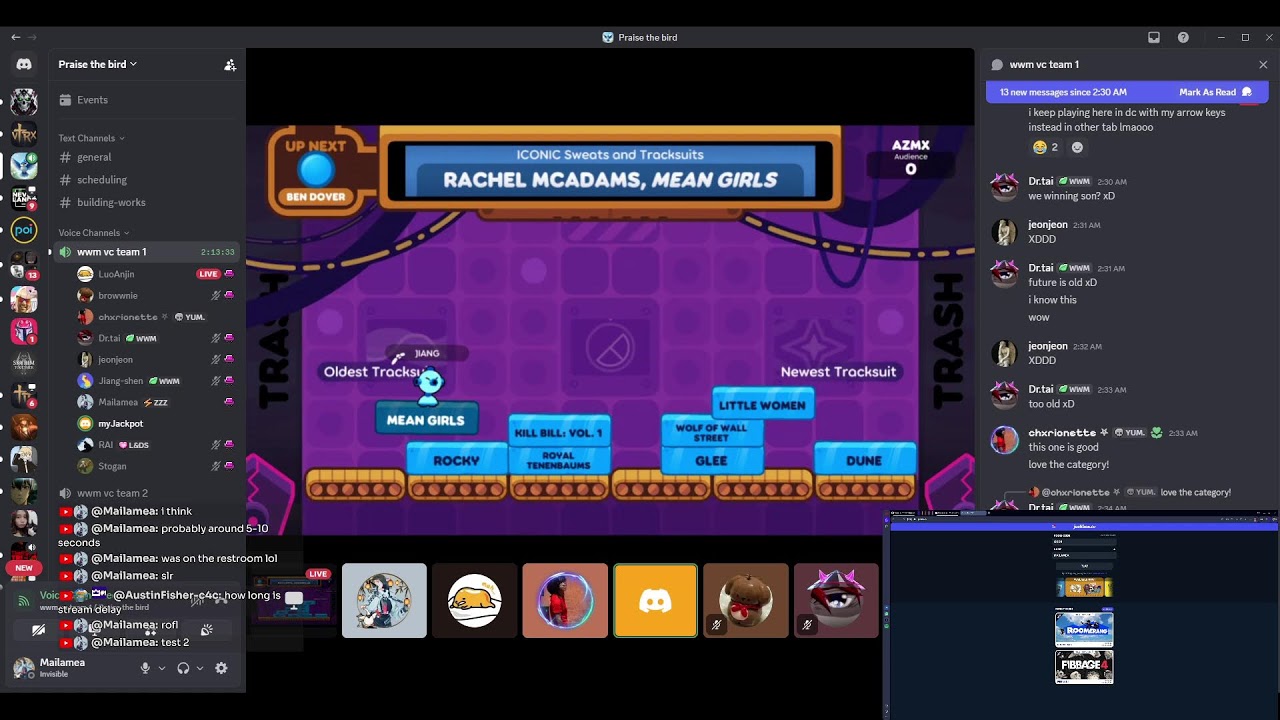Select the Events item in sidebar
The width and height of the screenshot is (1280, 720).
[x=148, y=100]
